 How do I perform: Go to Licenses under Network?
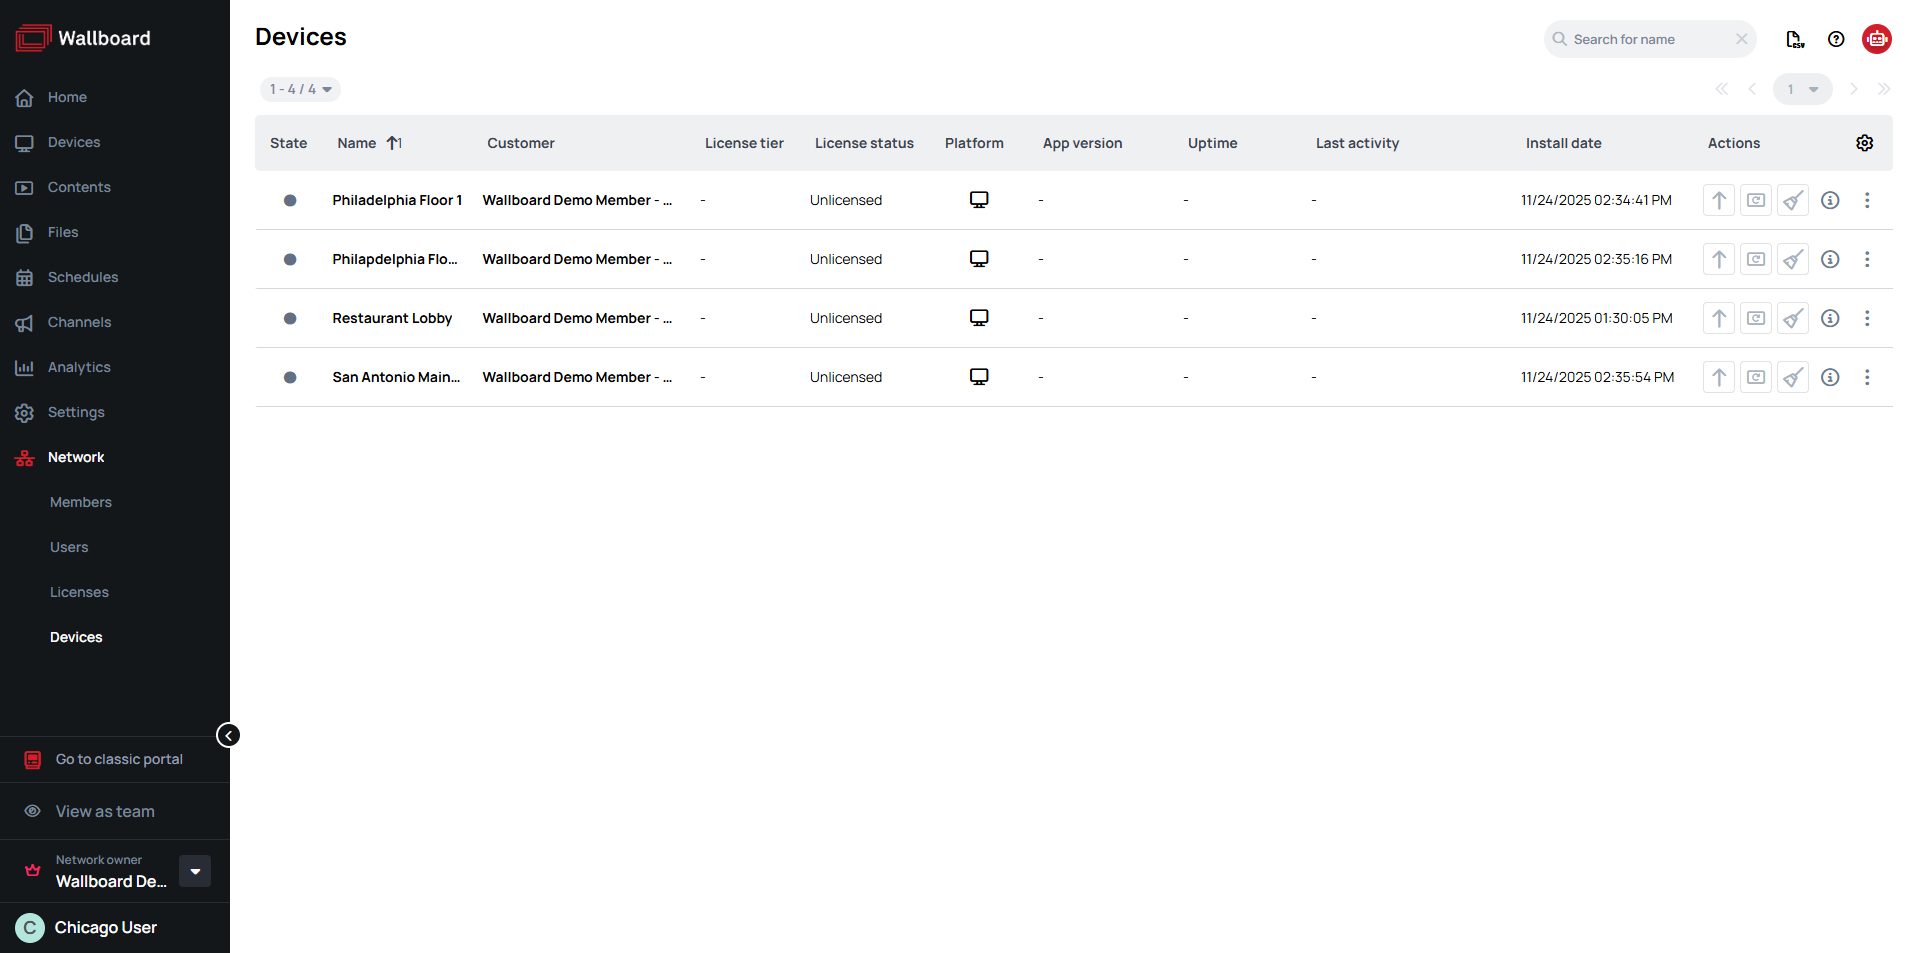click(79, 592)
